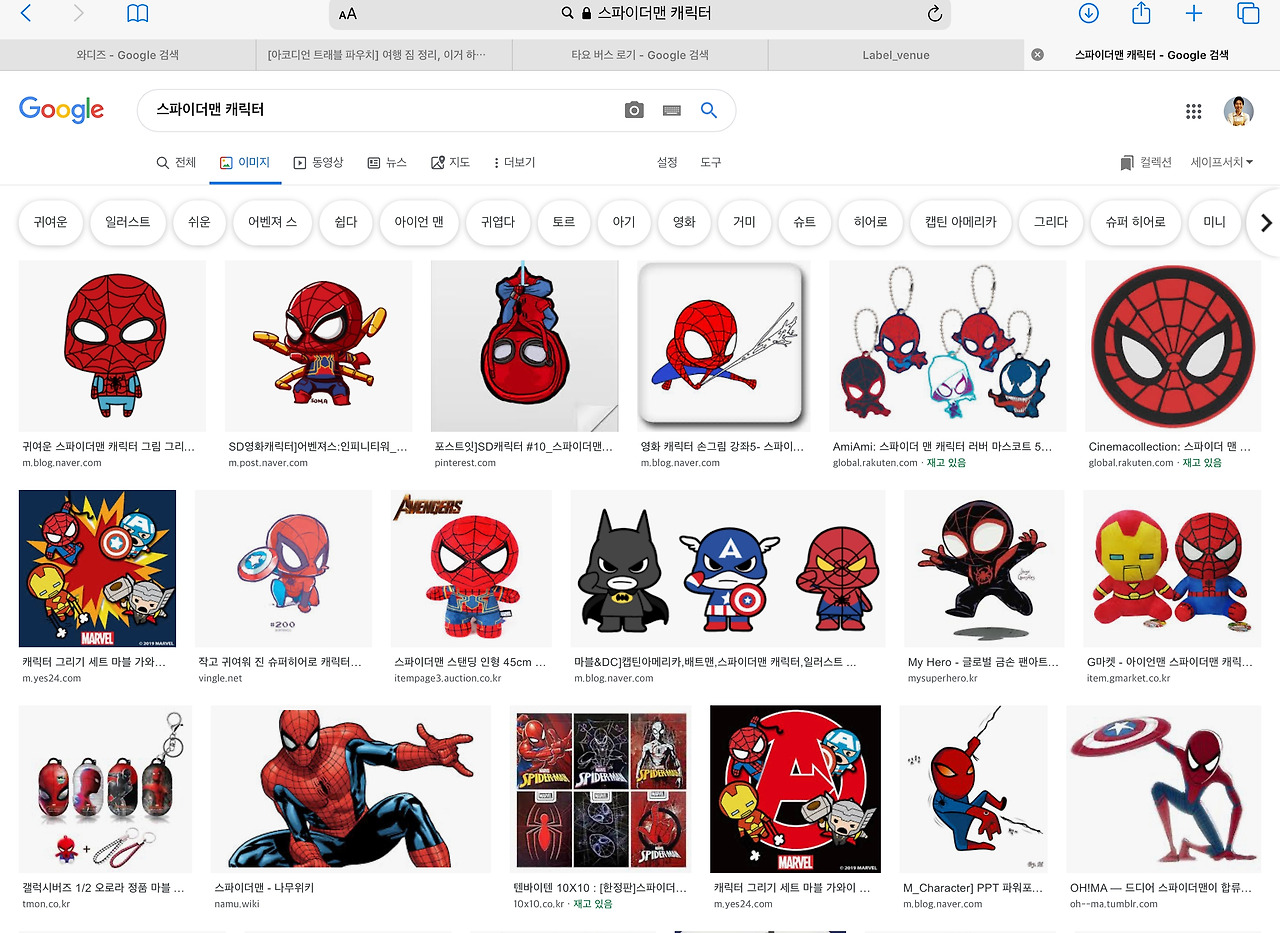
Task: Switch to the 아코디언 트래블 파우치 tab
Action: click(384, 55)
